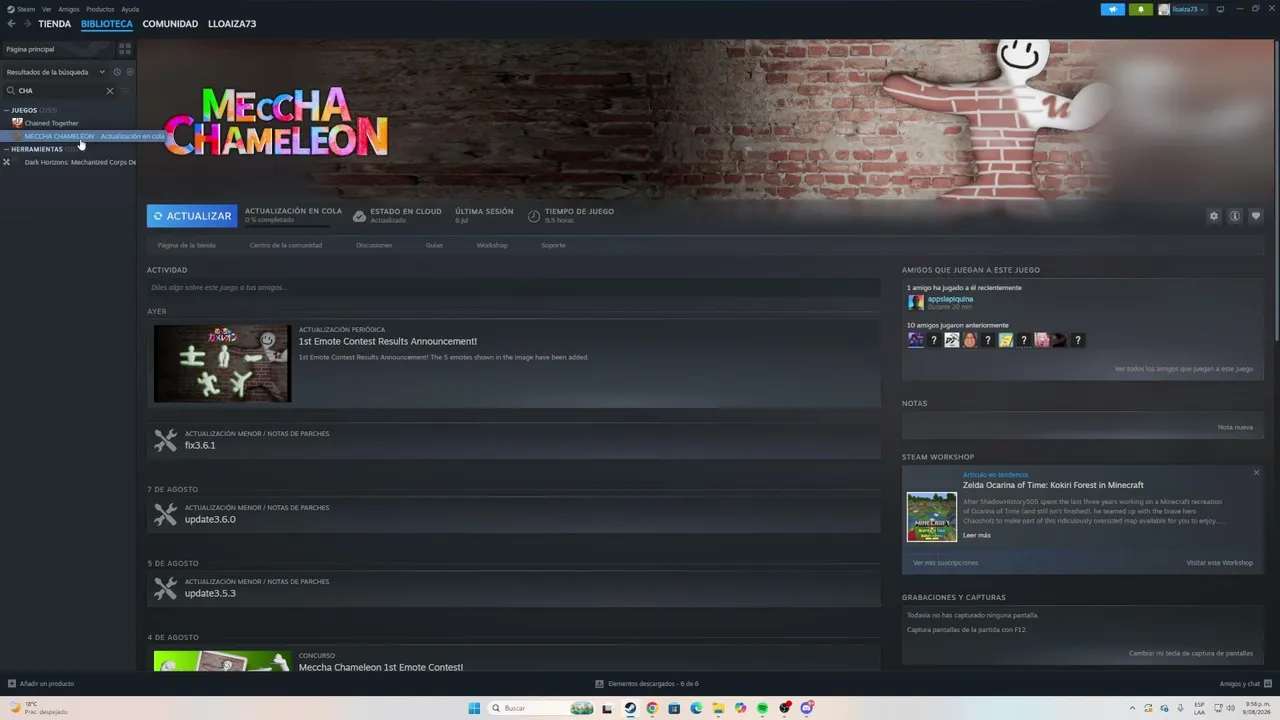1280x720 pixels.
Task: Select the BIBLIOTECA tab
Action: point(107,24)
